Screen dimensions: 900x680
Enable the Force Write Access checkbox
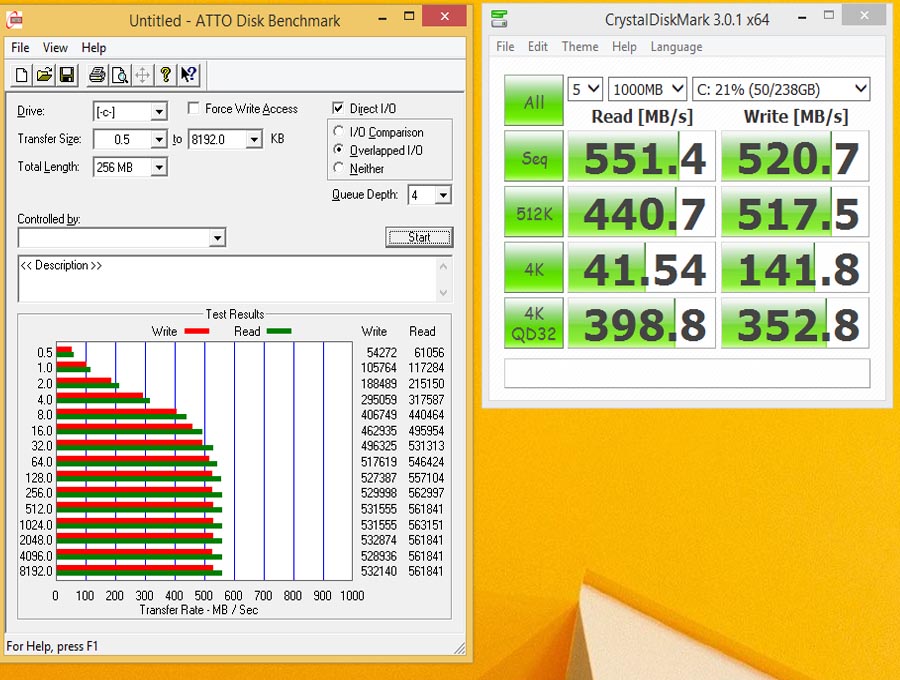click(194, 108)
